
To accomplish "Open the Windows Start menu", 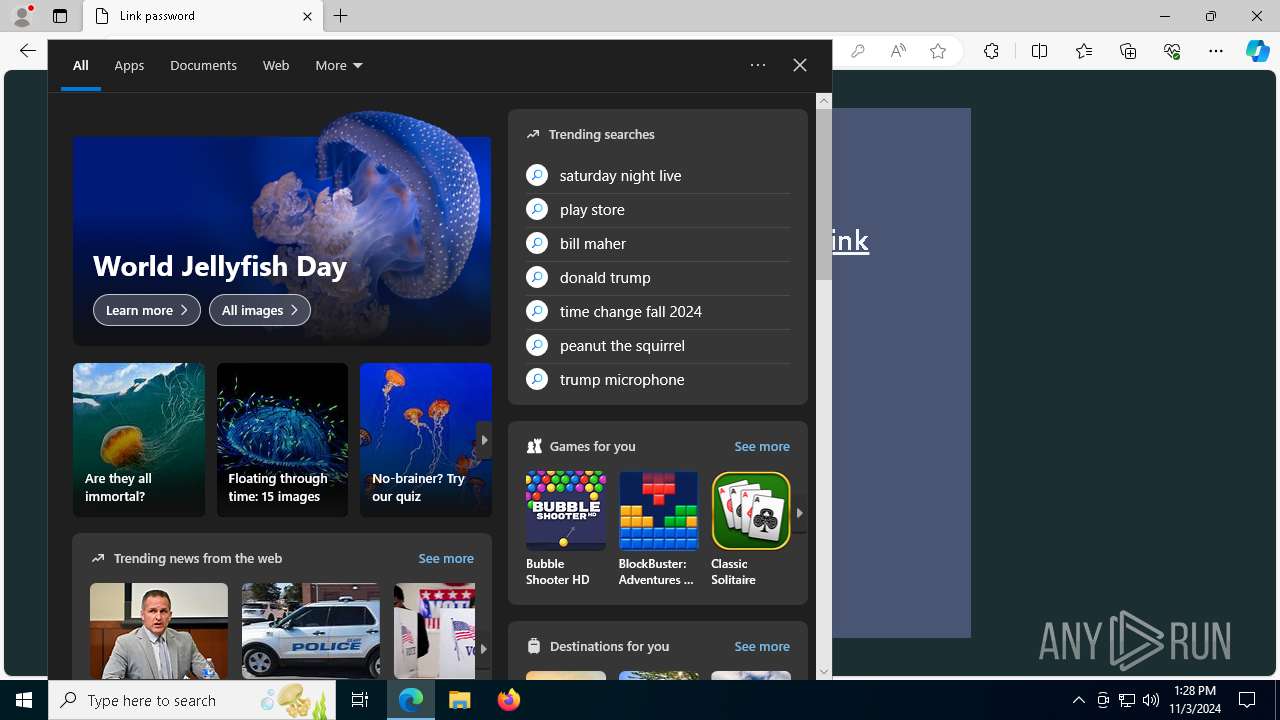I will tap(24, 700).
